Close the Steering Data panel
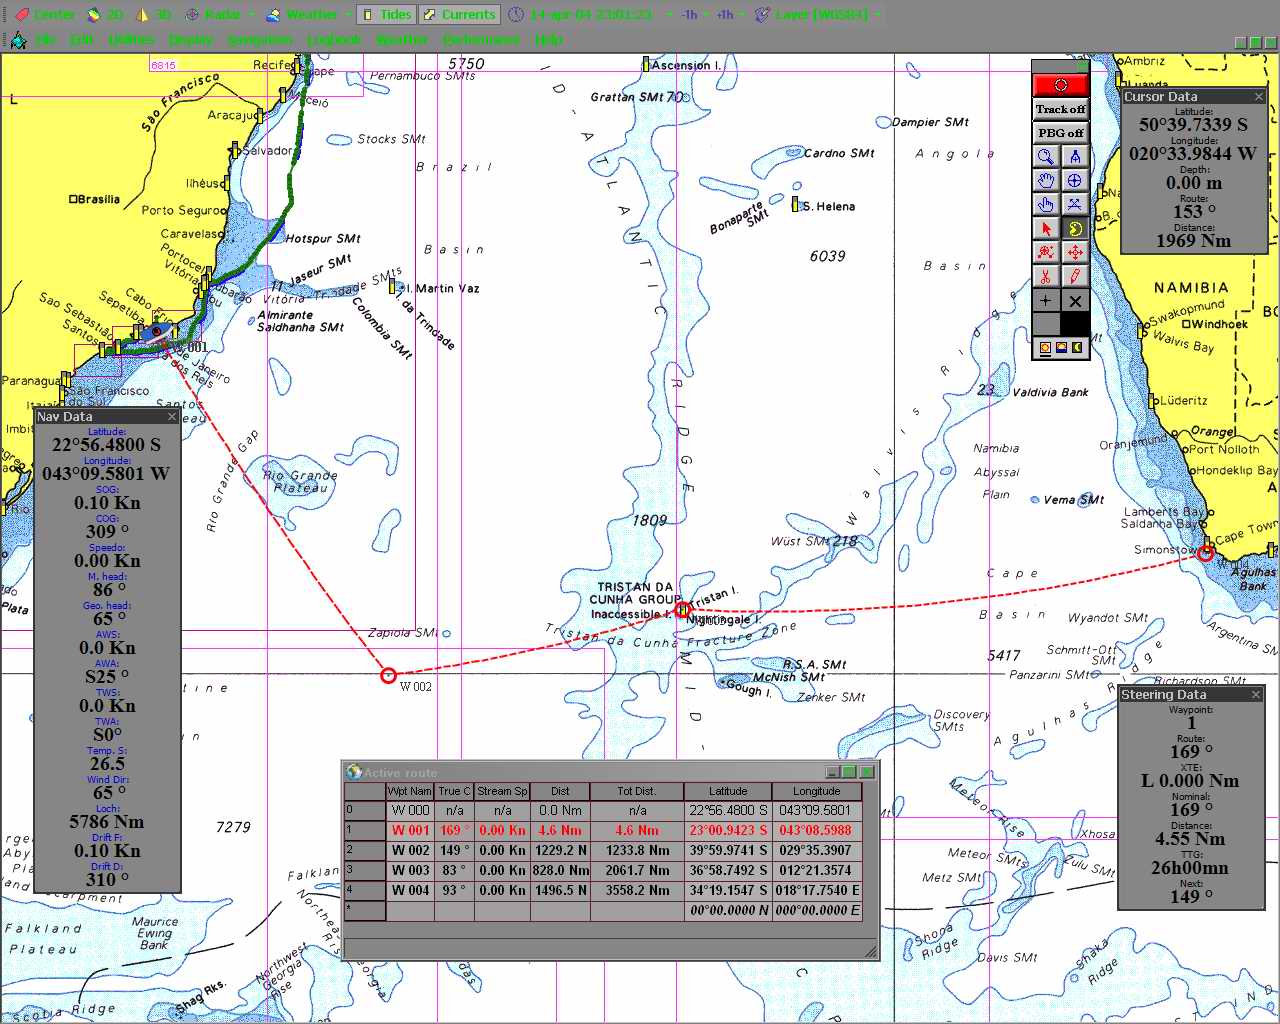Image resolution: width=1280 pixels, height=1024 pixels. [1256, 694]
